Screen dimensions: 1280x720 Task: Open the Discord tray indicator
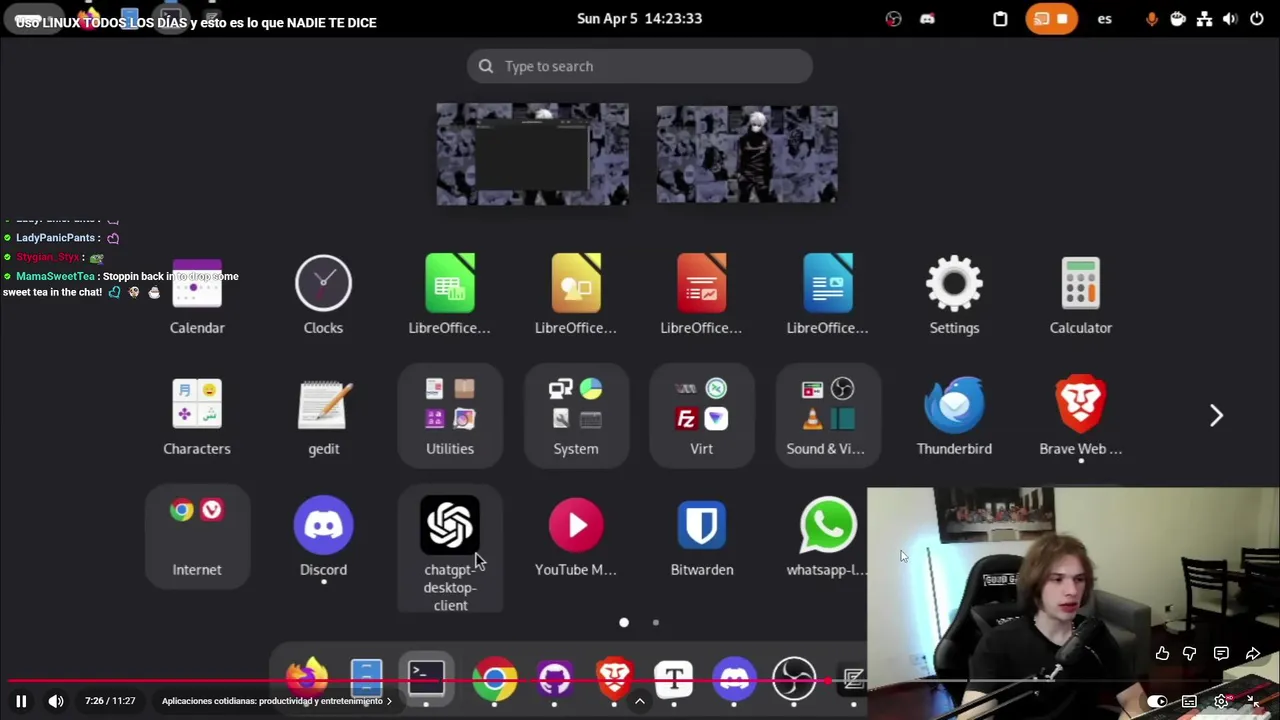click(927, 18)
